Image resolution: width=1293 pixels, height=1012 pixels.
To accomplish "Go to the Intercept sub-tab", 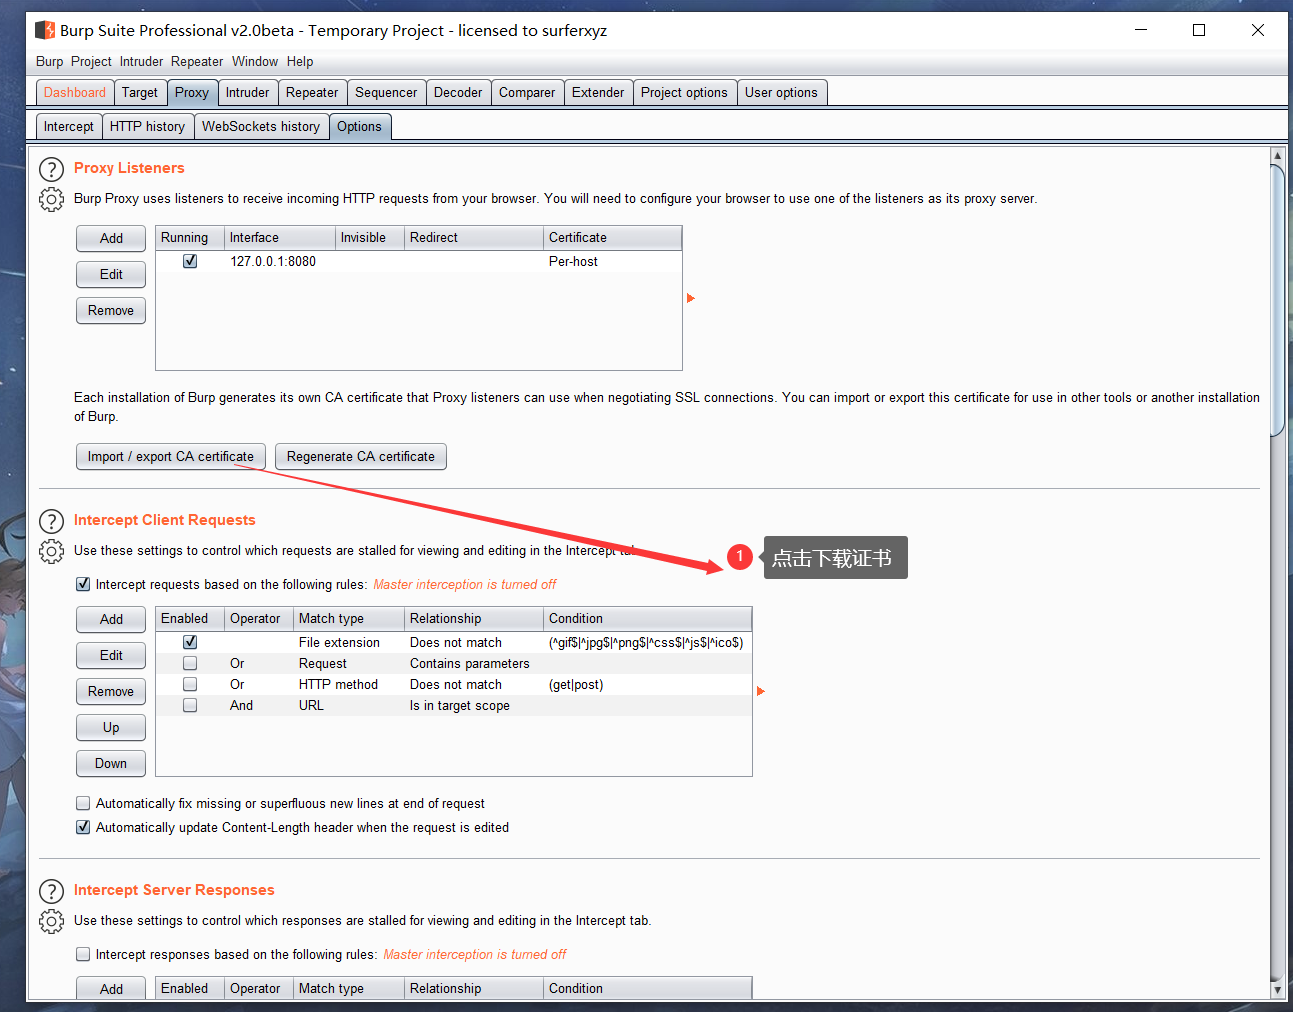I will click(69, 126).
